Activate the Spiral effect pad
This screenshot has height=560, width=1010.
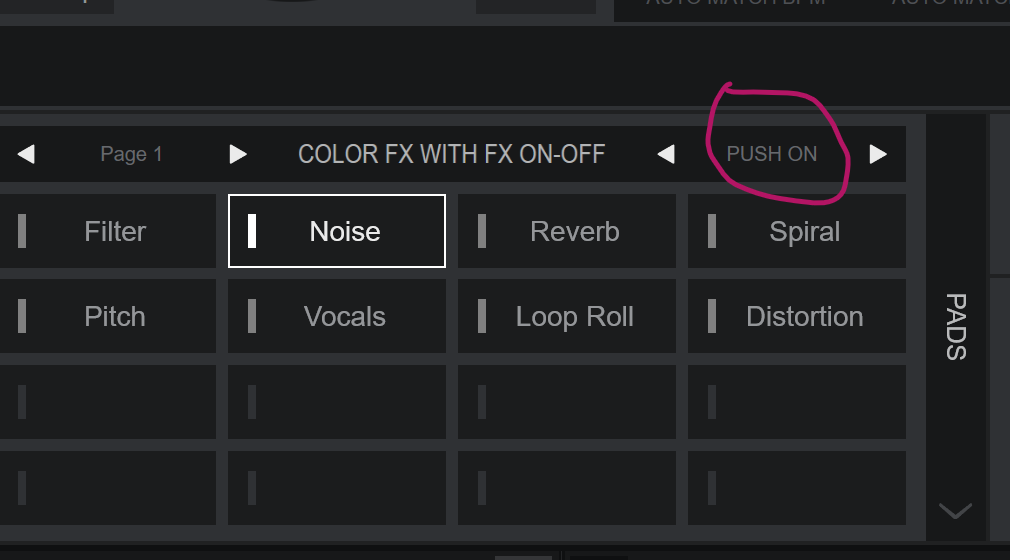pos(797,231)
